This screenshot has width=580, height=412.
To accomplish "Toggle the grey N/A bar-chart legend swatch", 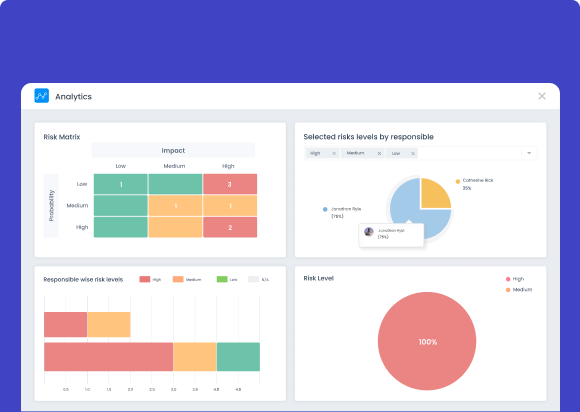I will click(253, 279).
